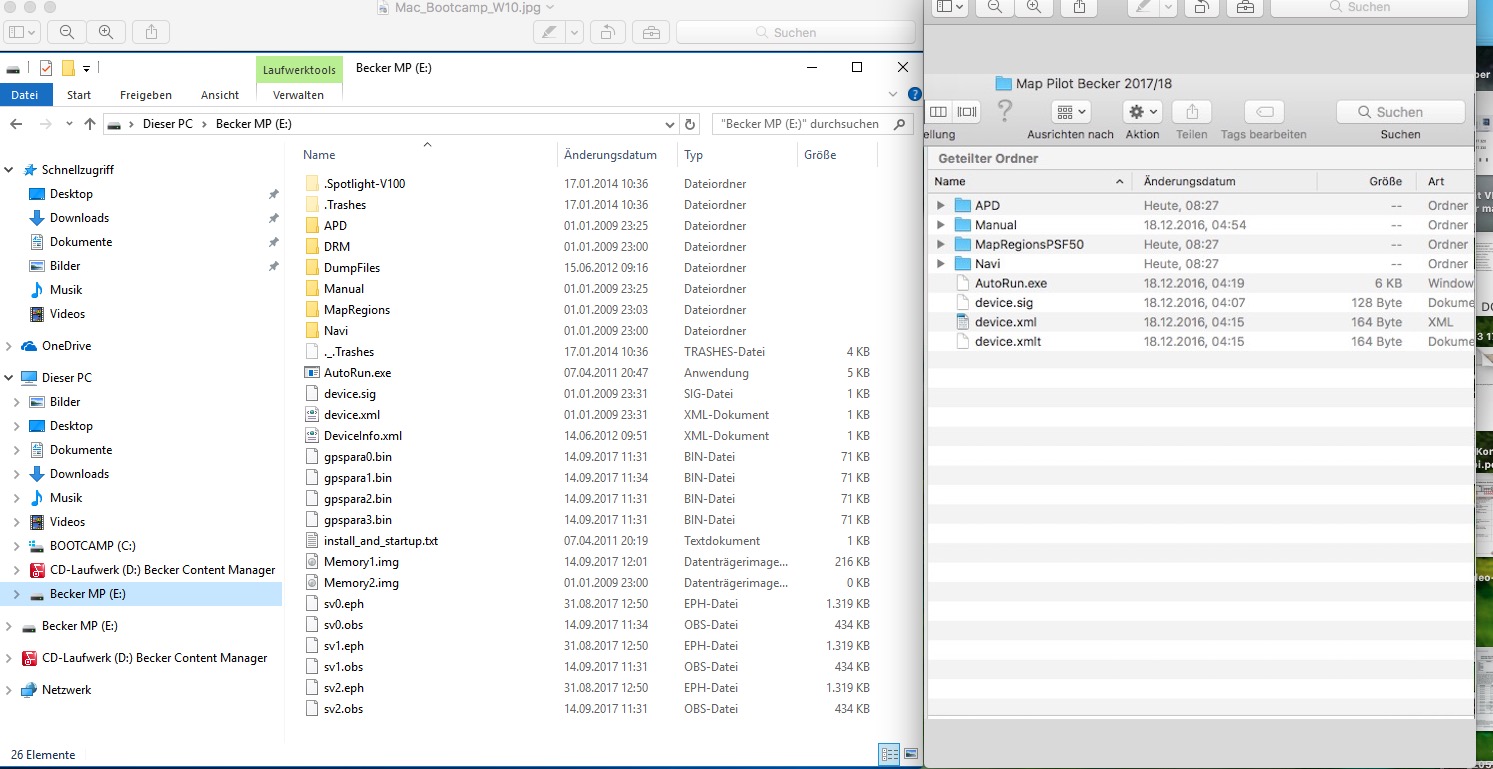Select the Memory1.img disk image icon

[x=312, y=561]
